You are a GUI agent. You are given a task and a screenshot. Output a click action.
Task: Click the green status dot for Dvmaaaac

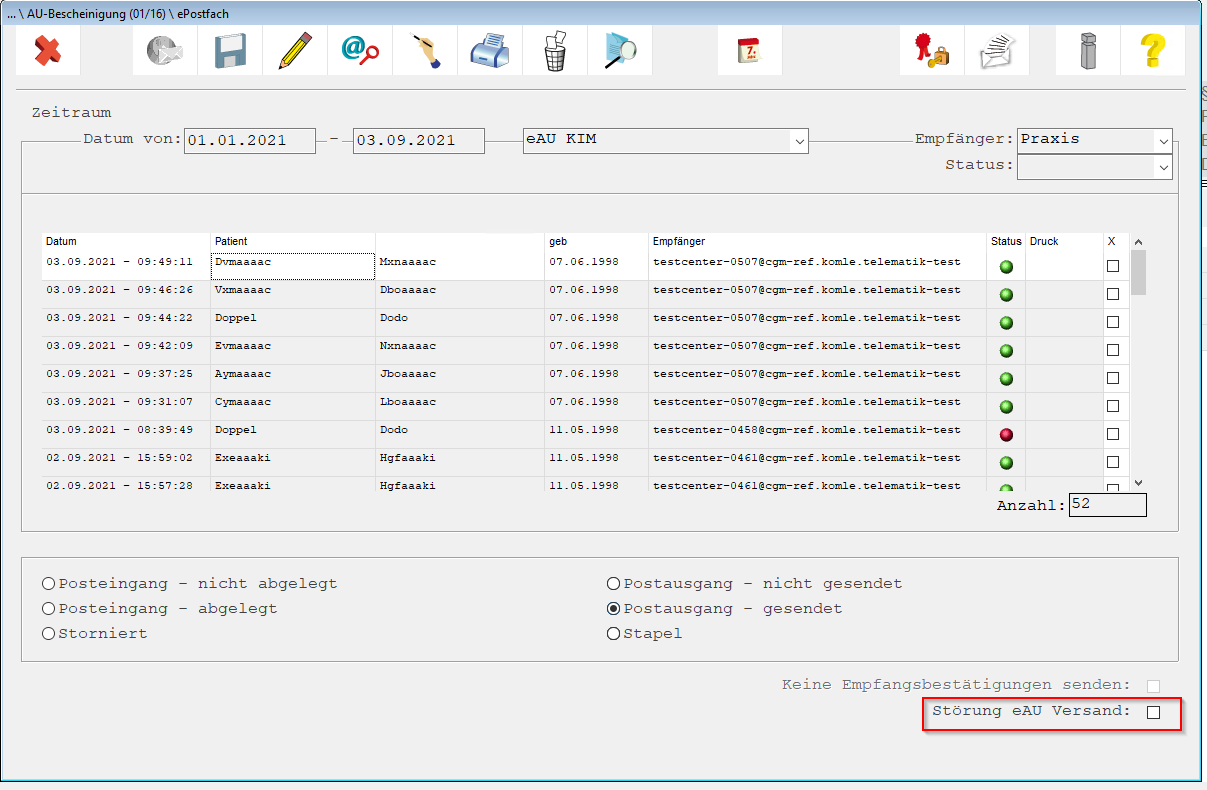pyautogui.click(x=1006, y=267)
